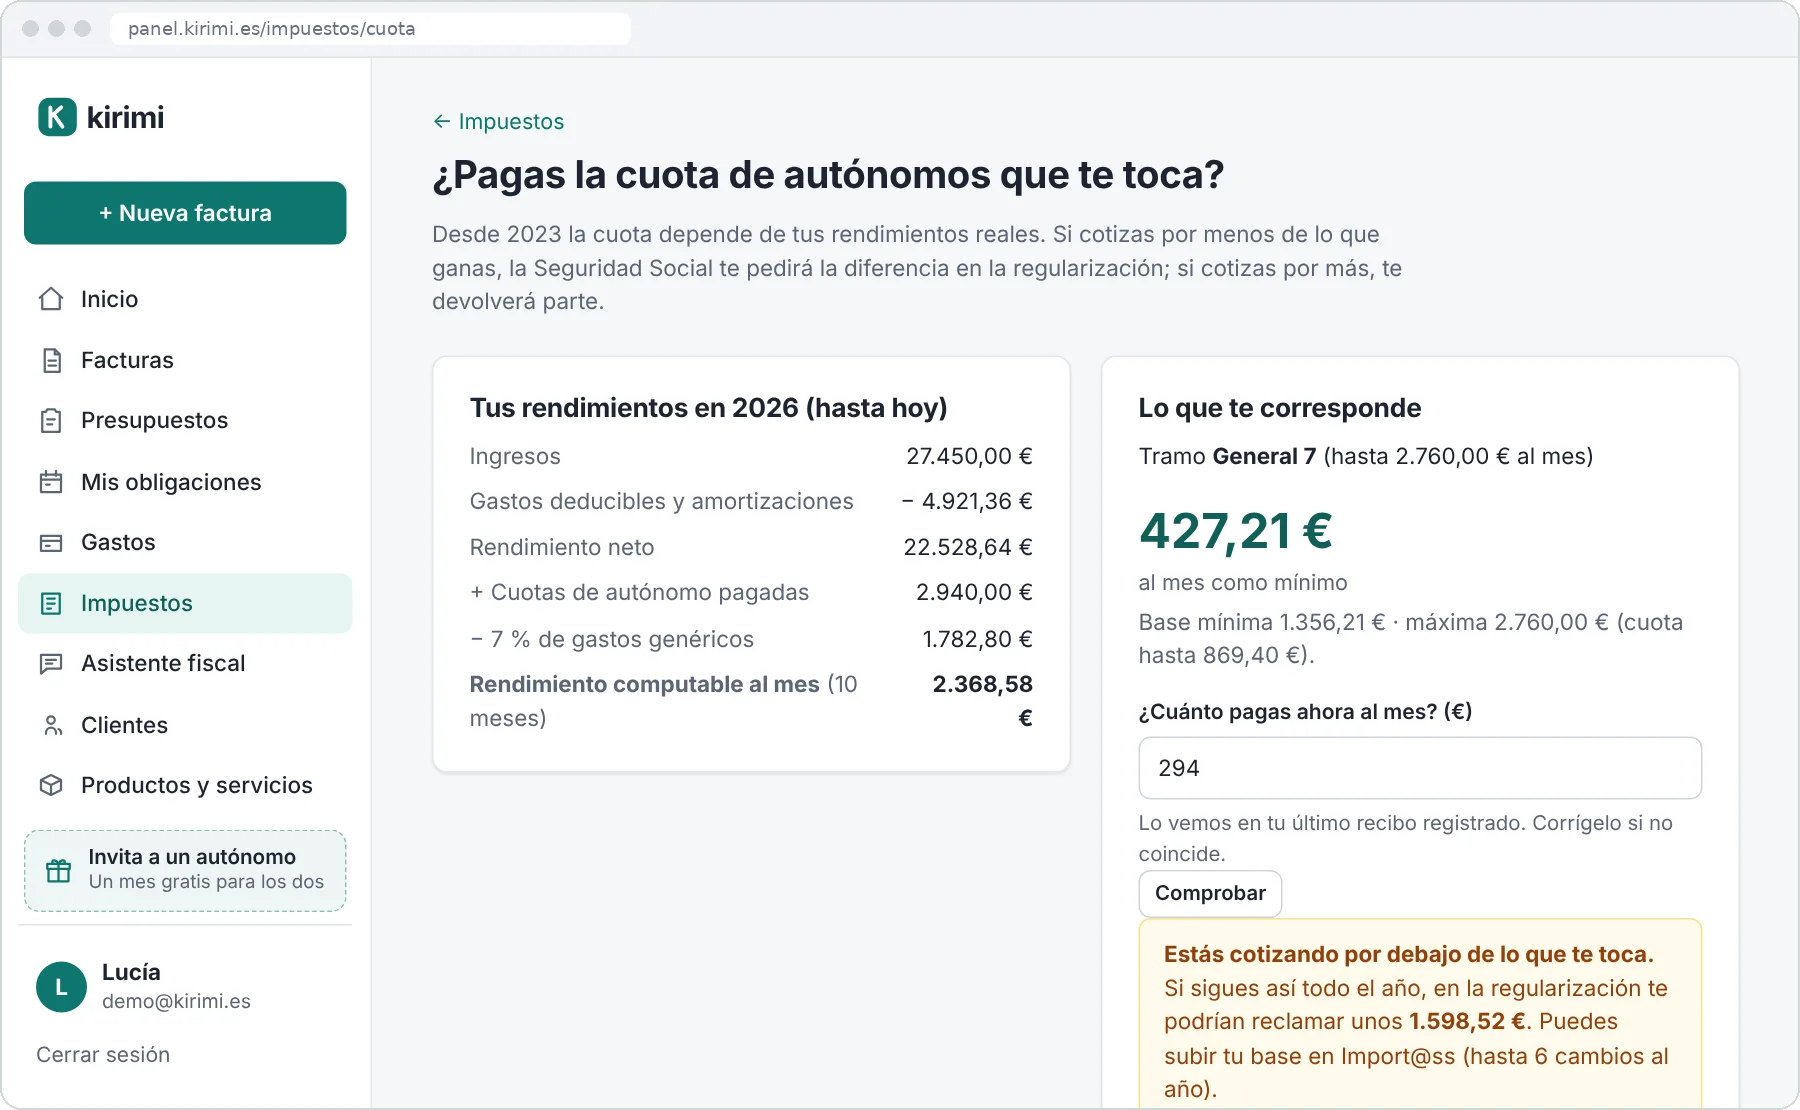Open Clientes list
1800x1110 pixels.
point(185,725)
